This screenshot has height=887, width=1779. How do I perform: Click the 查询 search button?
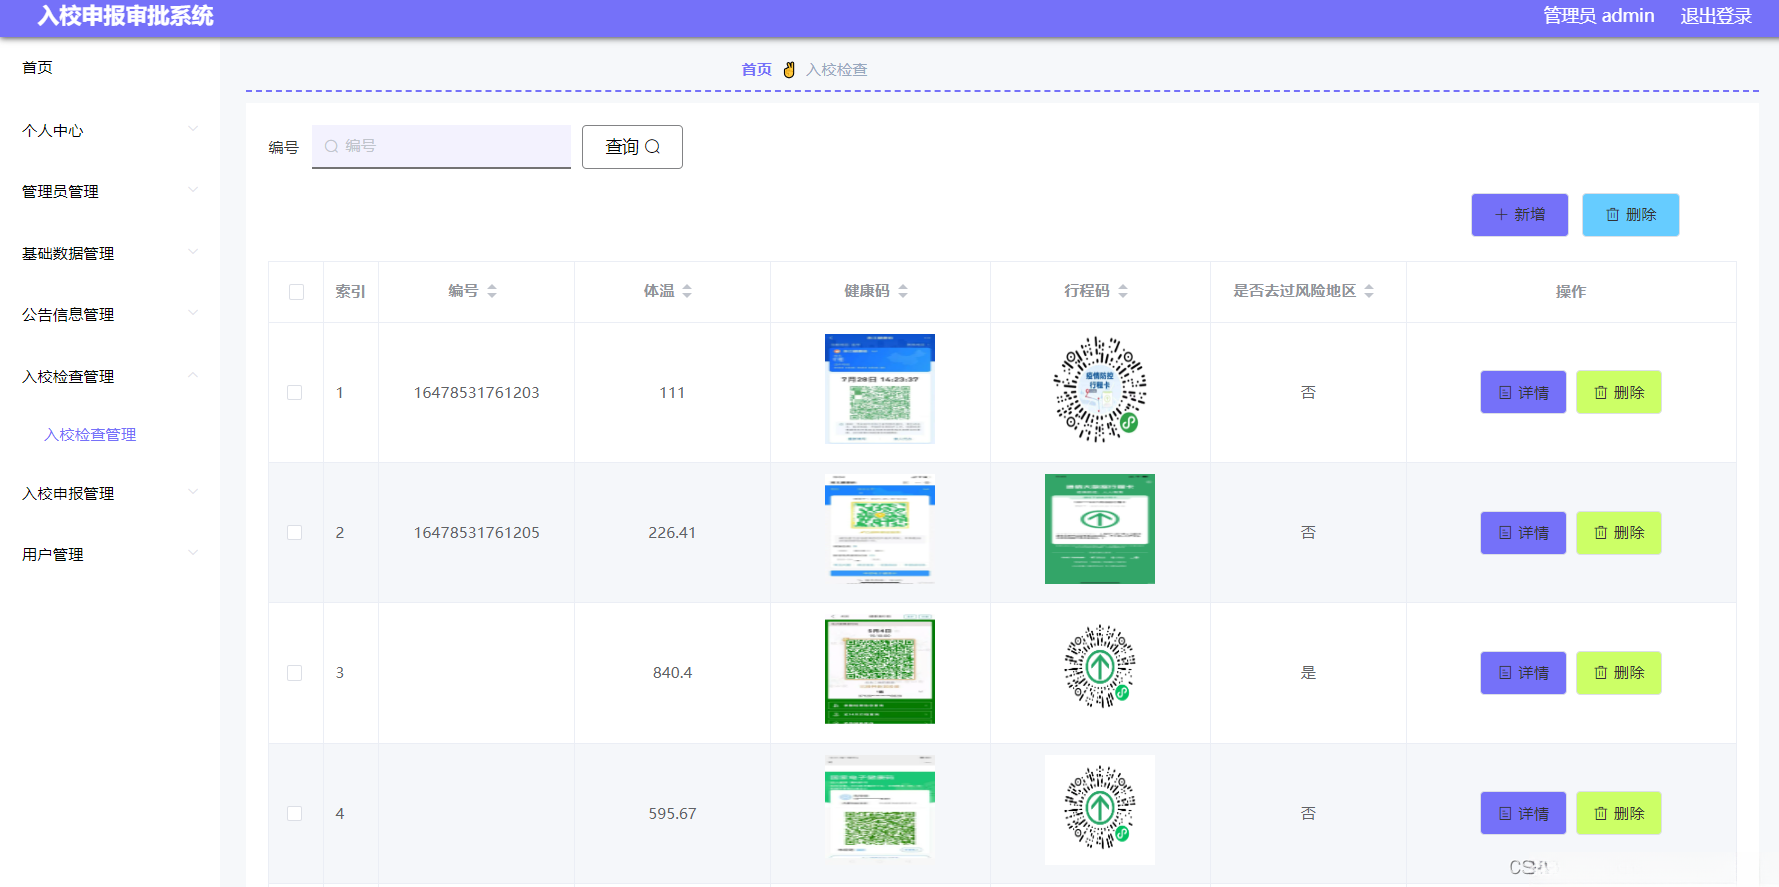pos(632,147)
